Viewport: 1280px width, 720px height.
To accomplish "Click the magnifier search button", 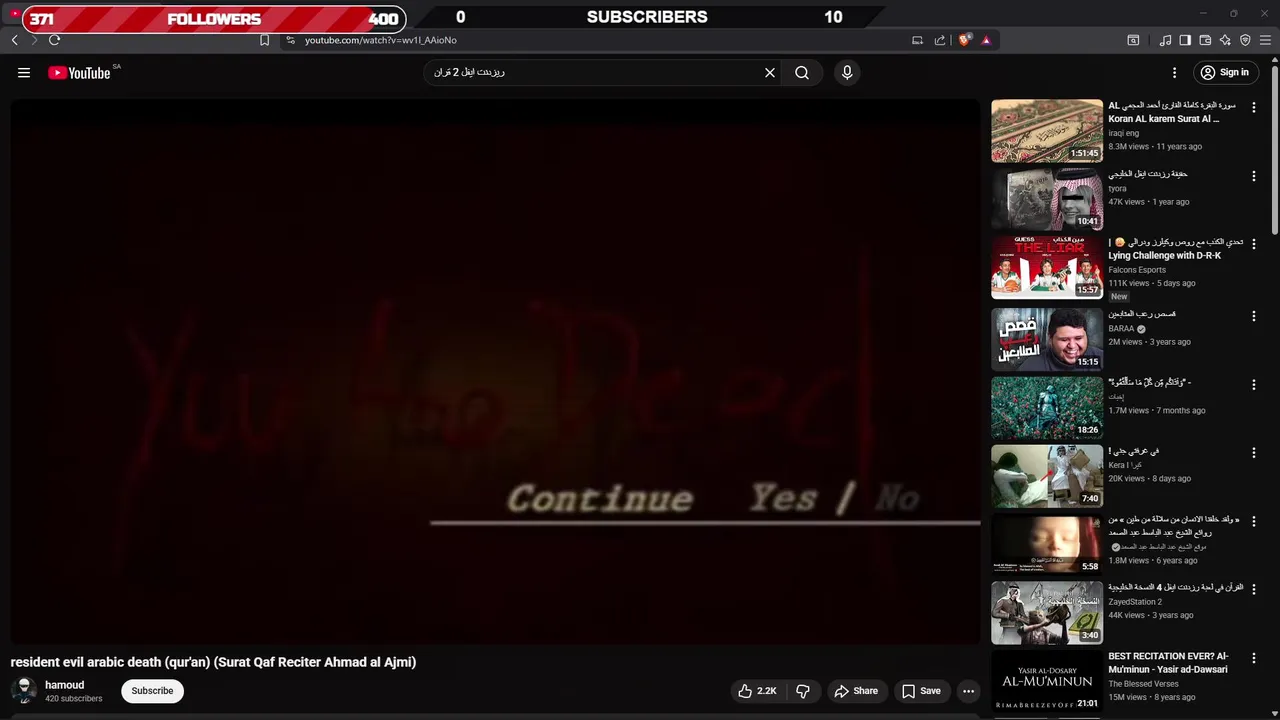I will 802,72.
